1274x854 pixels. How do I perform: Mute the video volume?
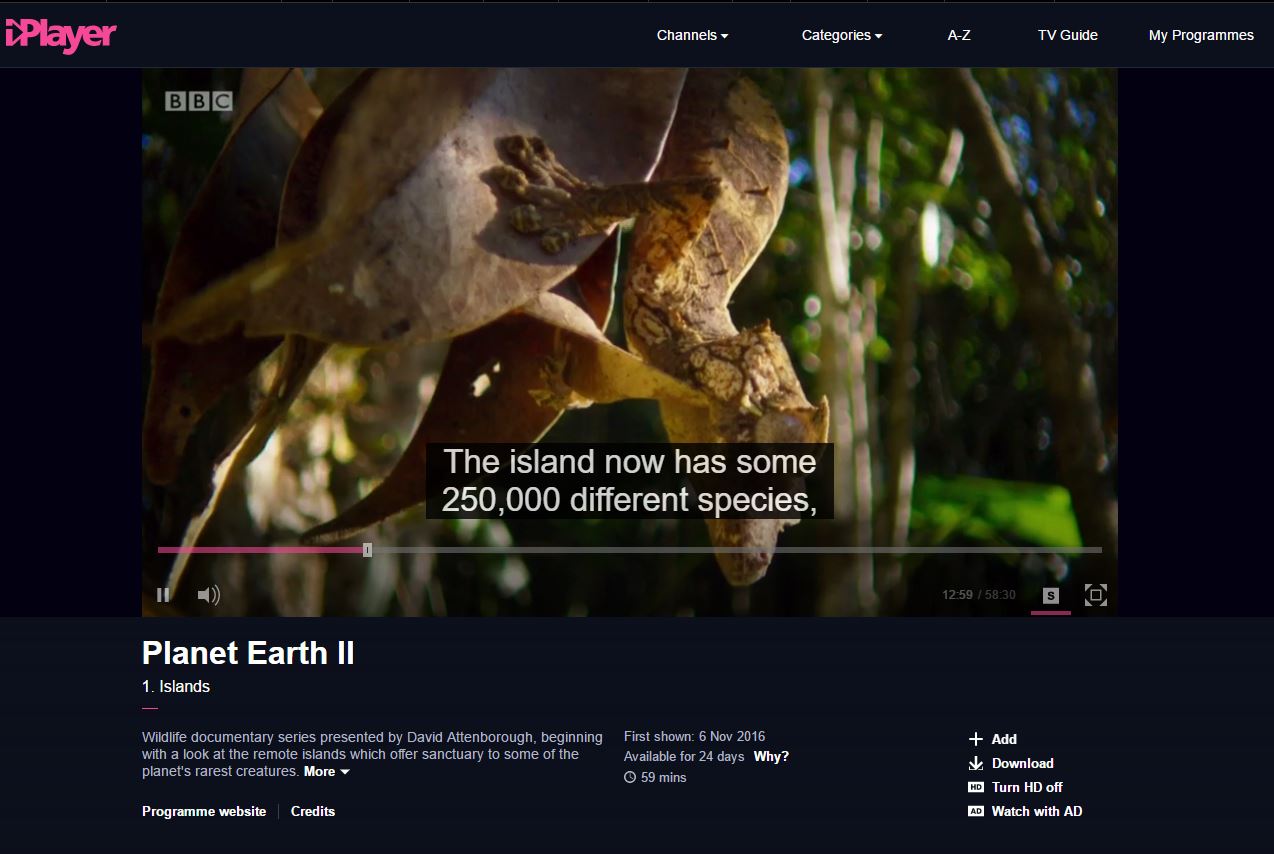[208, 595]
